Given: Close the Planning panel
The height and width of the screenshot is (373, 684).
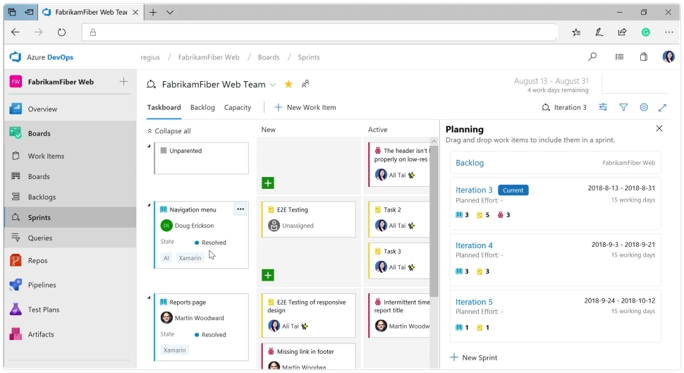Looking at the screenshot, I should click(659, 128).
